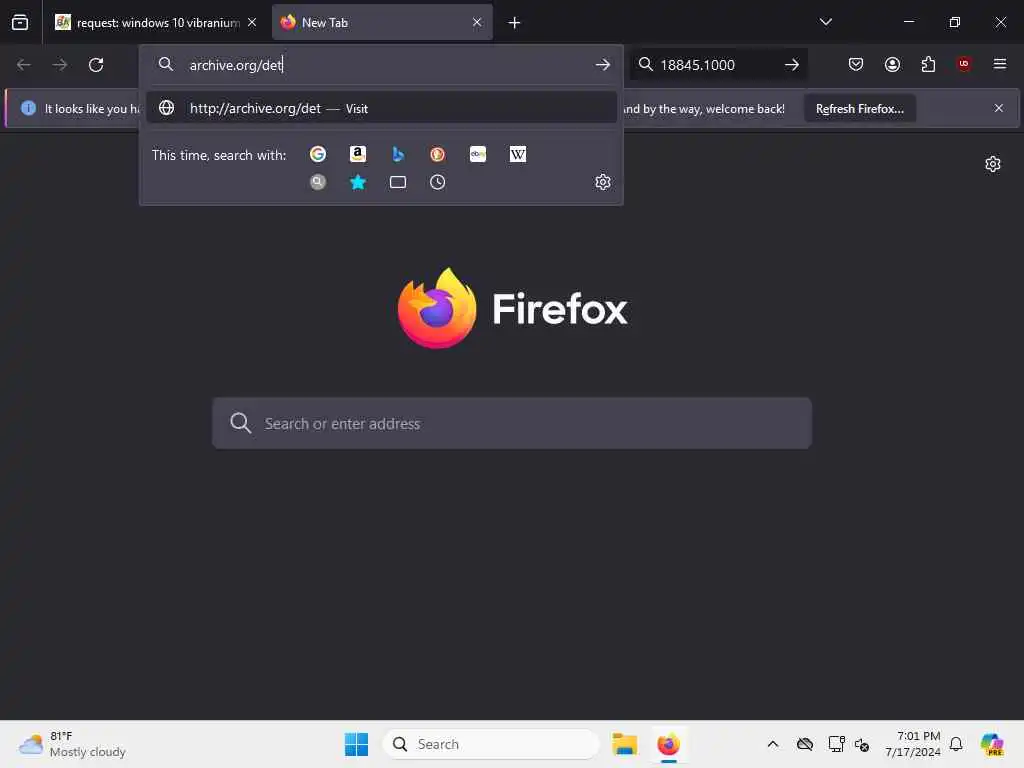The width and height of the screenshot is (1024, 768).
Task: Click the info icon in notification bar
Action: [x=28, y=108]
